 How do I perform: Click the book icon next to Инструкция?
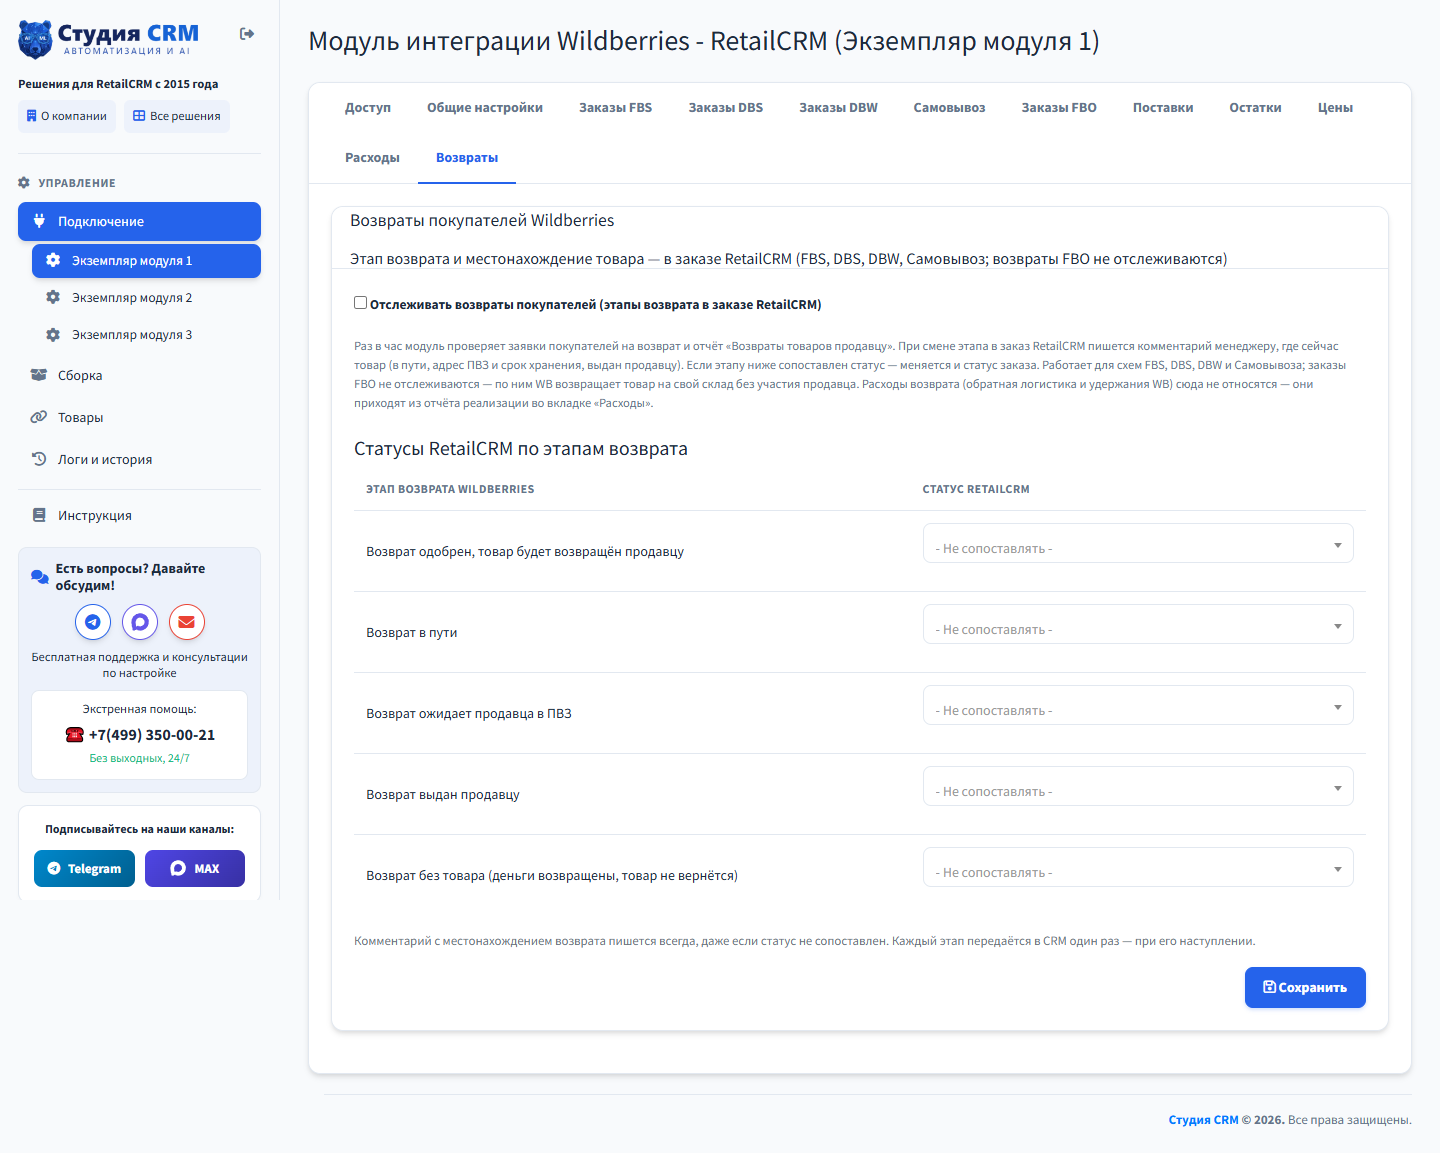(39, 515)
